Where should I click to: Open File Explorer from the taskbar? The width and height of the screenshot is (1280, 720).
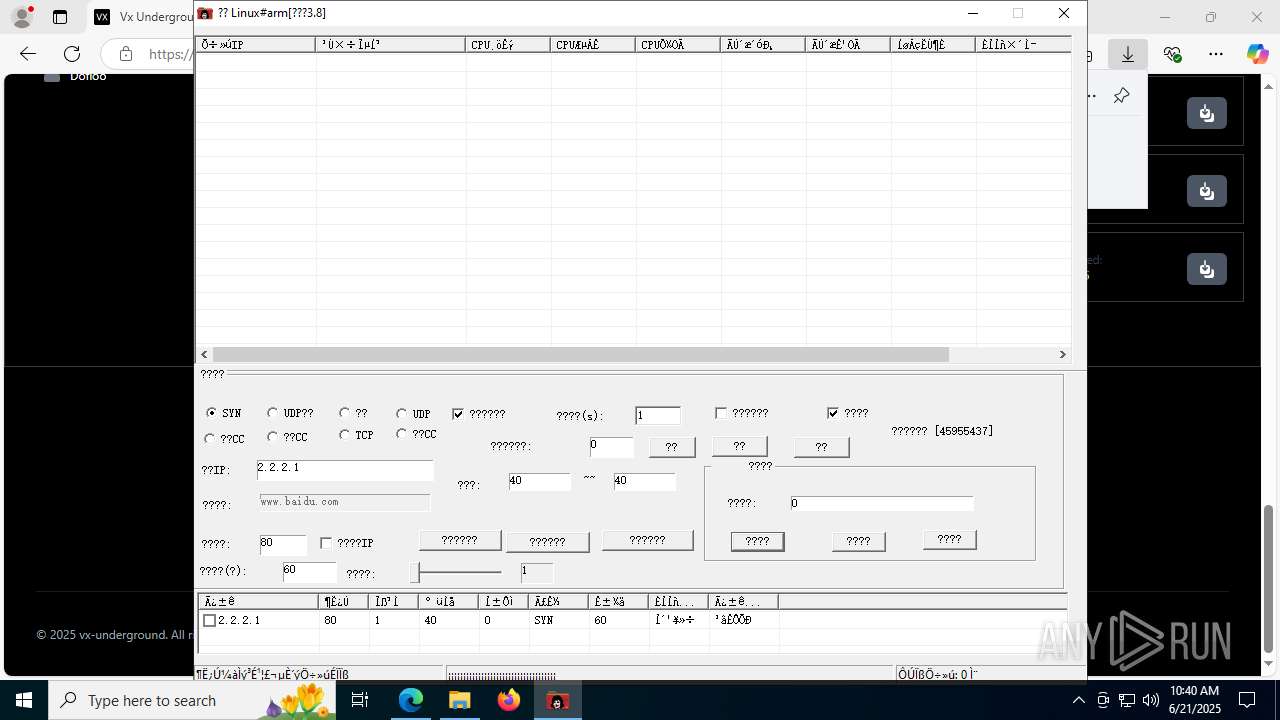[459, 700]
